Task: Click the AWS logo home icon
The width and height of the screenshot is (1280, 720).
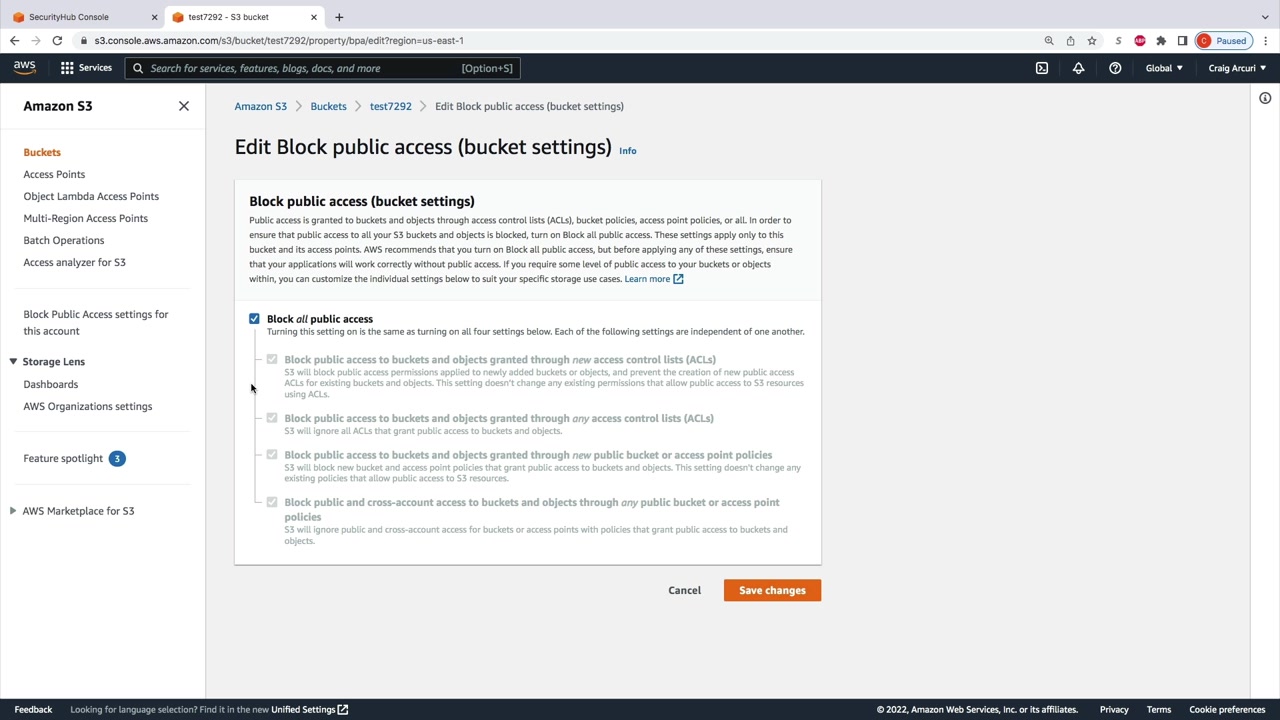Action: pos(24,68)
